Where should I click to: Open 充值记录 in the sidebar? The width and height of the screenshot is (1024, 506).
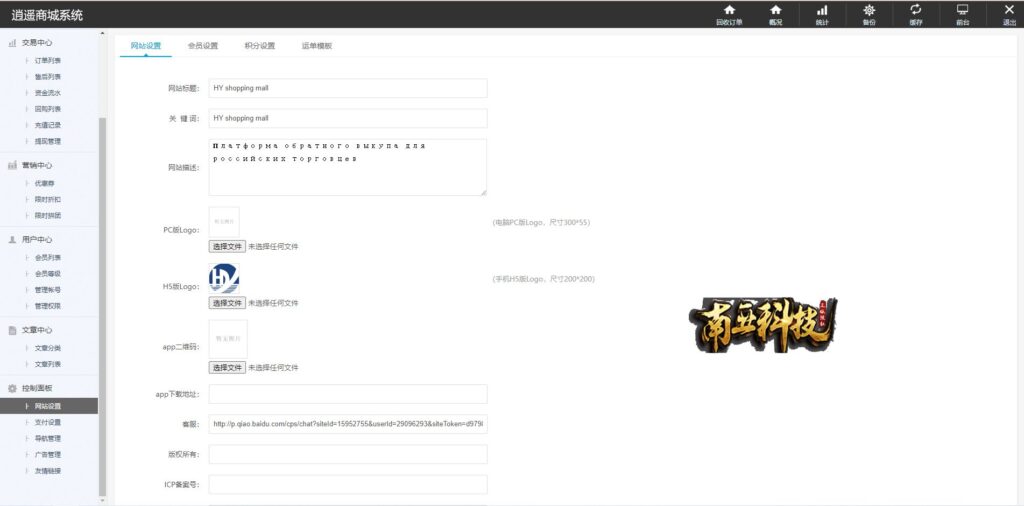[48, 125]
